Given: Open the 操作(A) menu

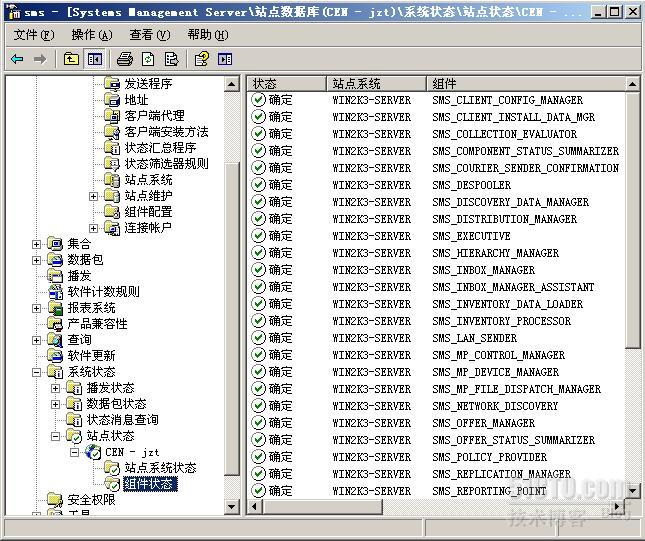Looking at the screenshot, I should point(92,35).
